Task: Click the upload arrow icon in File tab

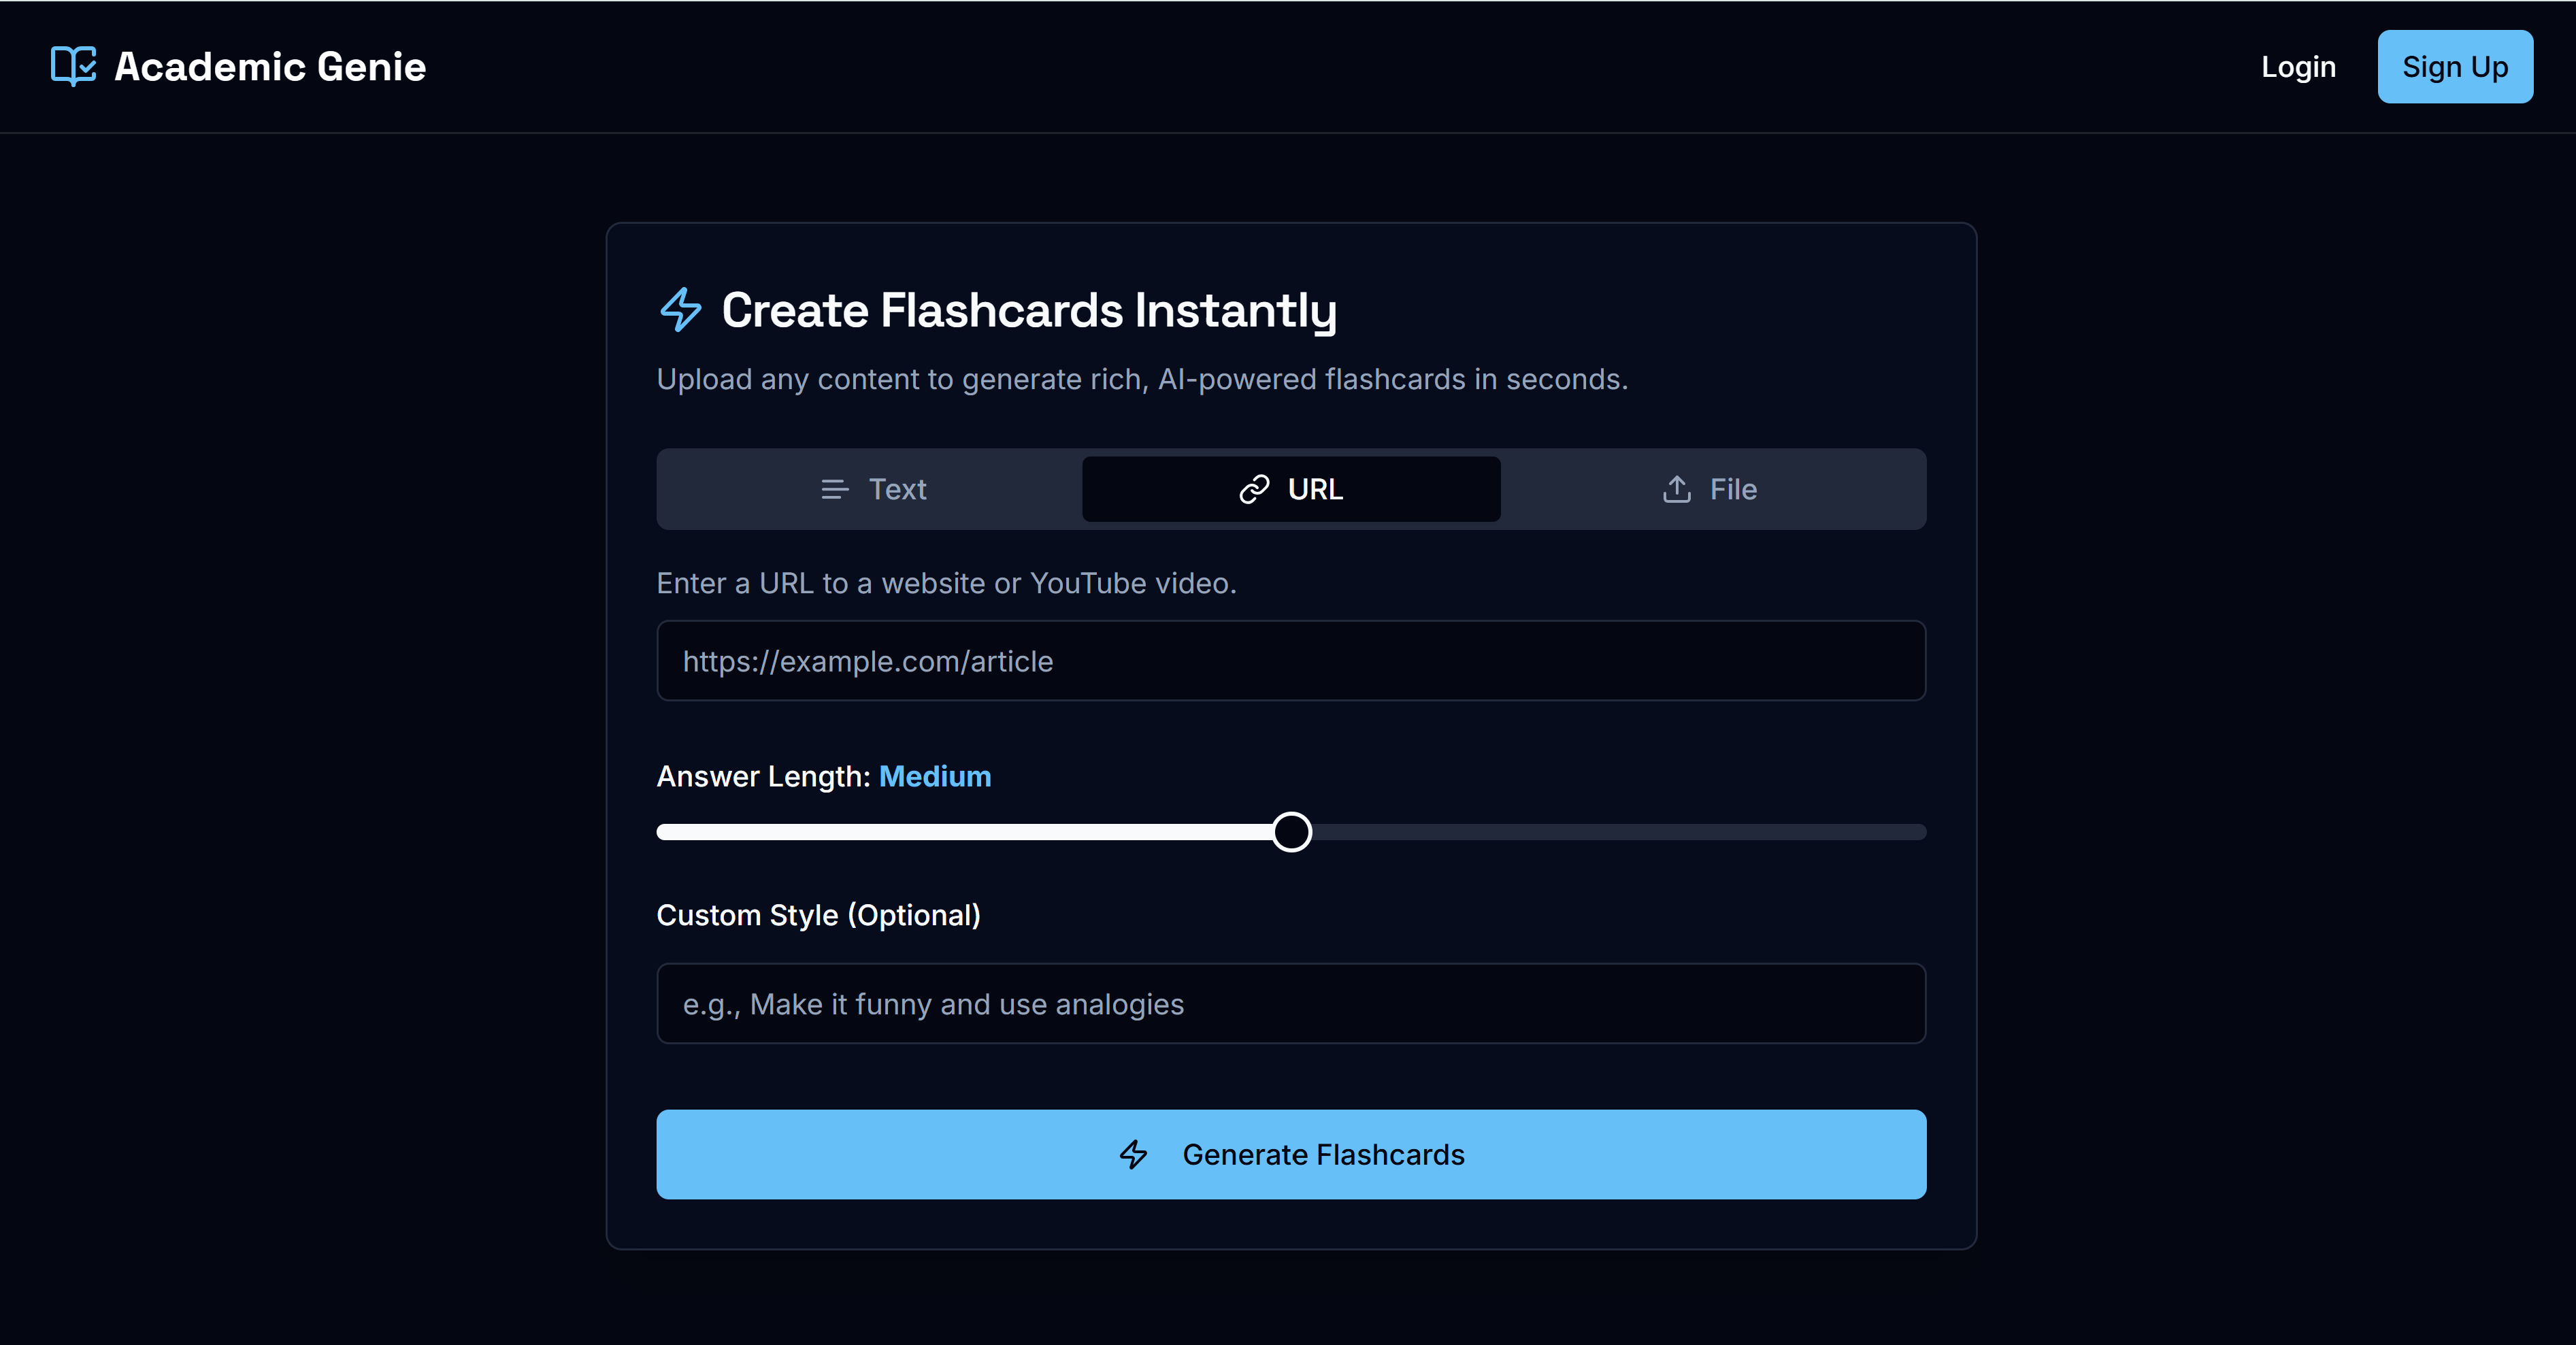Action: 1677,490
